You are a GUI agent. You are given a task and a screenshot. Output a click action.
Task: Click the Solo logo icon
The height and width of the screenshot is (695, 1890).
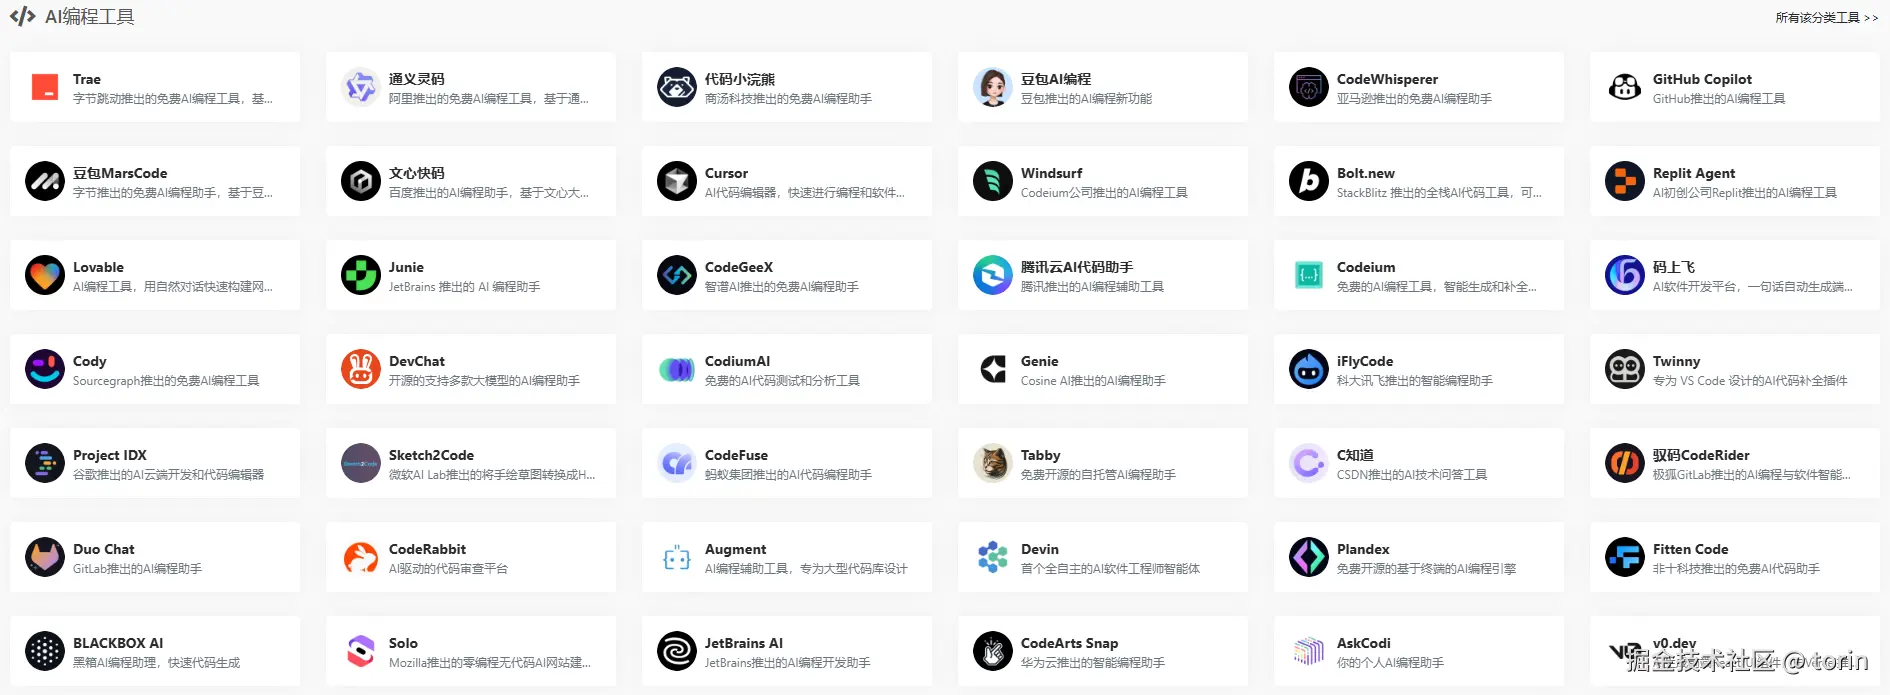[361, 652]
